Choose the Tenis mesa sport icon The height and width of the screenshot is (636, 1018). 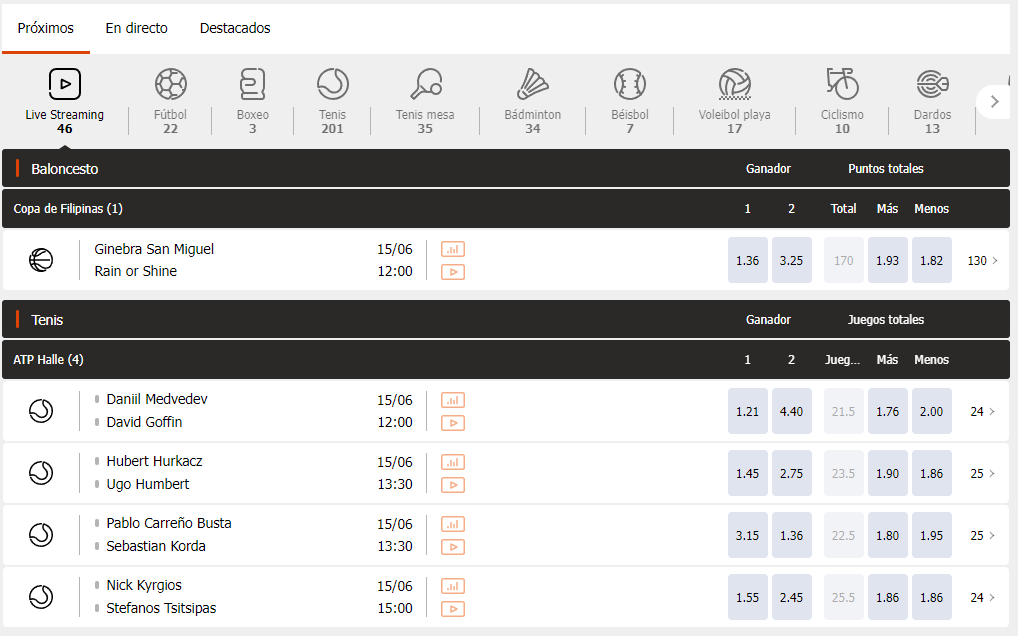pyautogui.click(x=425, y=84)
